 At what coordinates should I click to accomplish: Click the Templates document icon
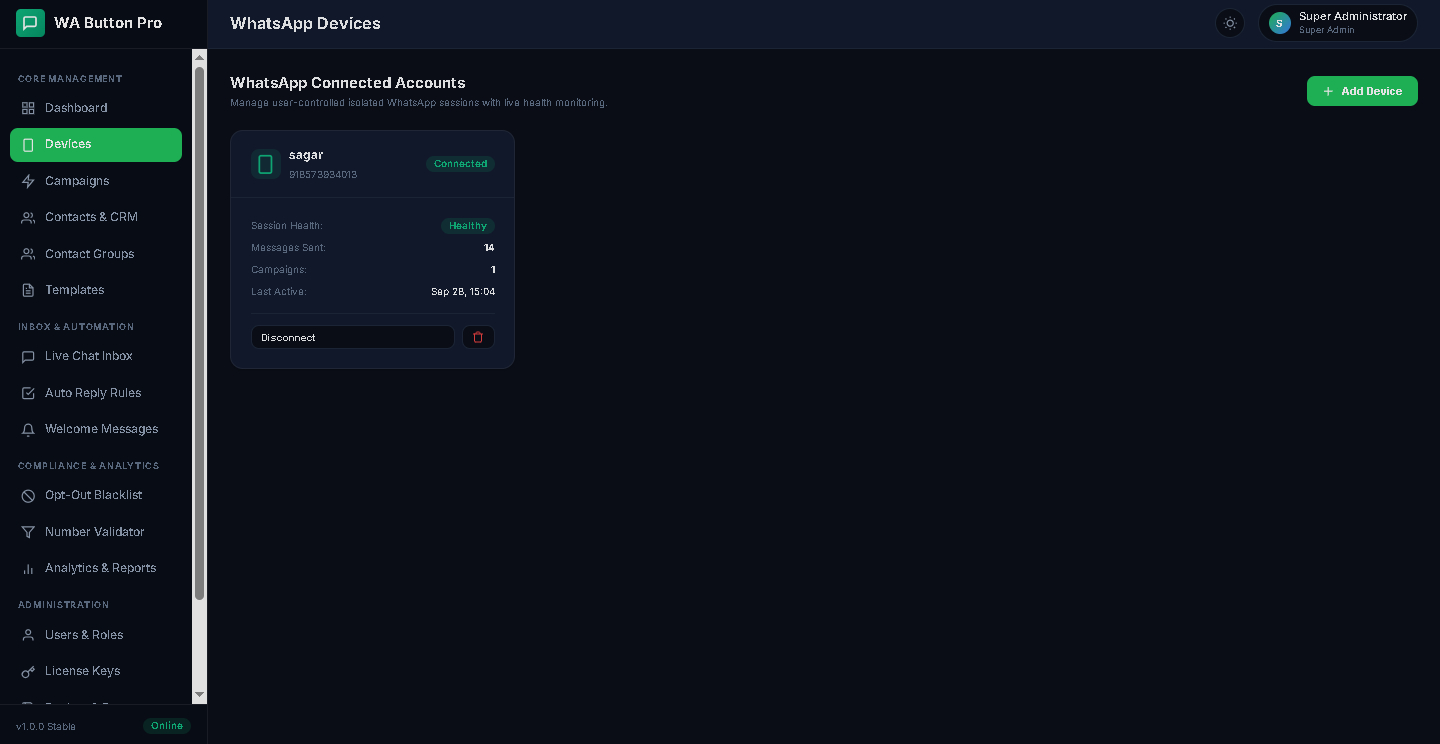28,290
